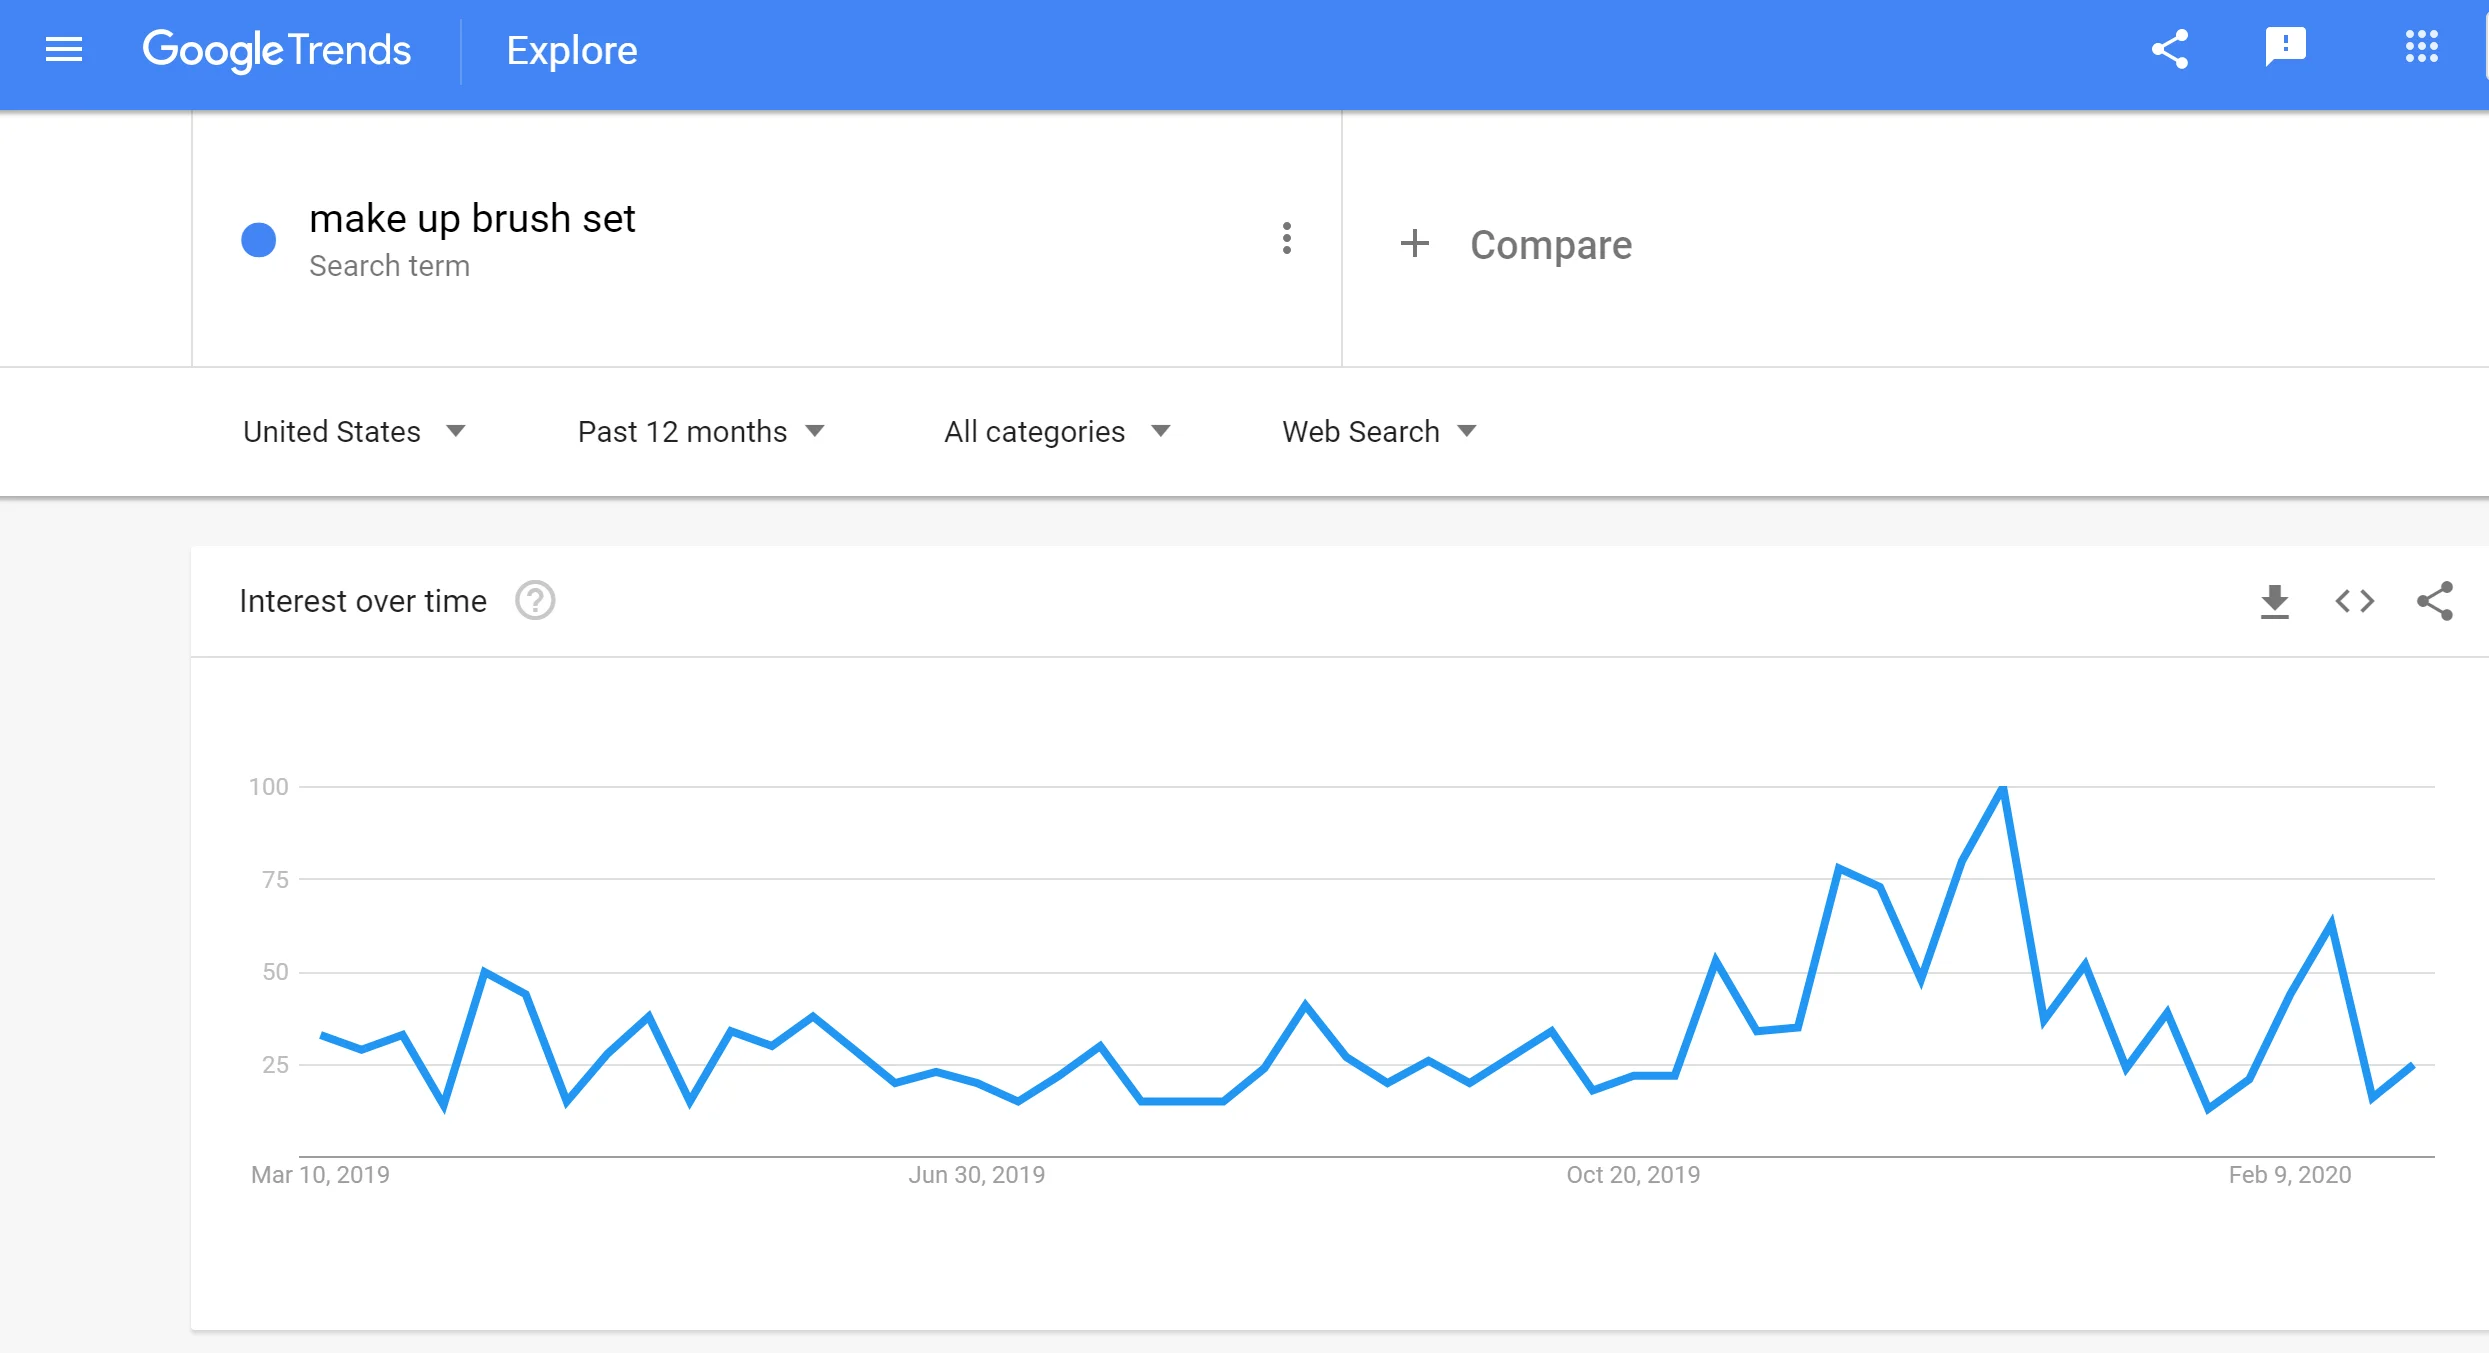Click the chart's peak at 100
2489x1353 pixels.
2003,789
